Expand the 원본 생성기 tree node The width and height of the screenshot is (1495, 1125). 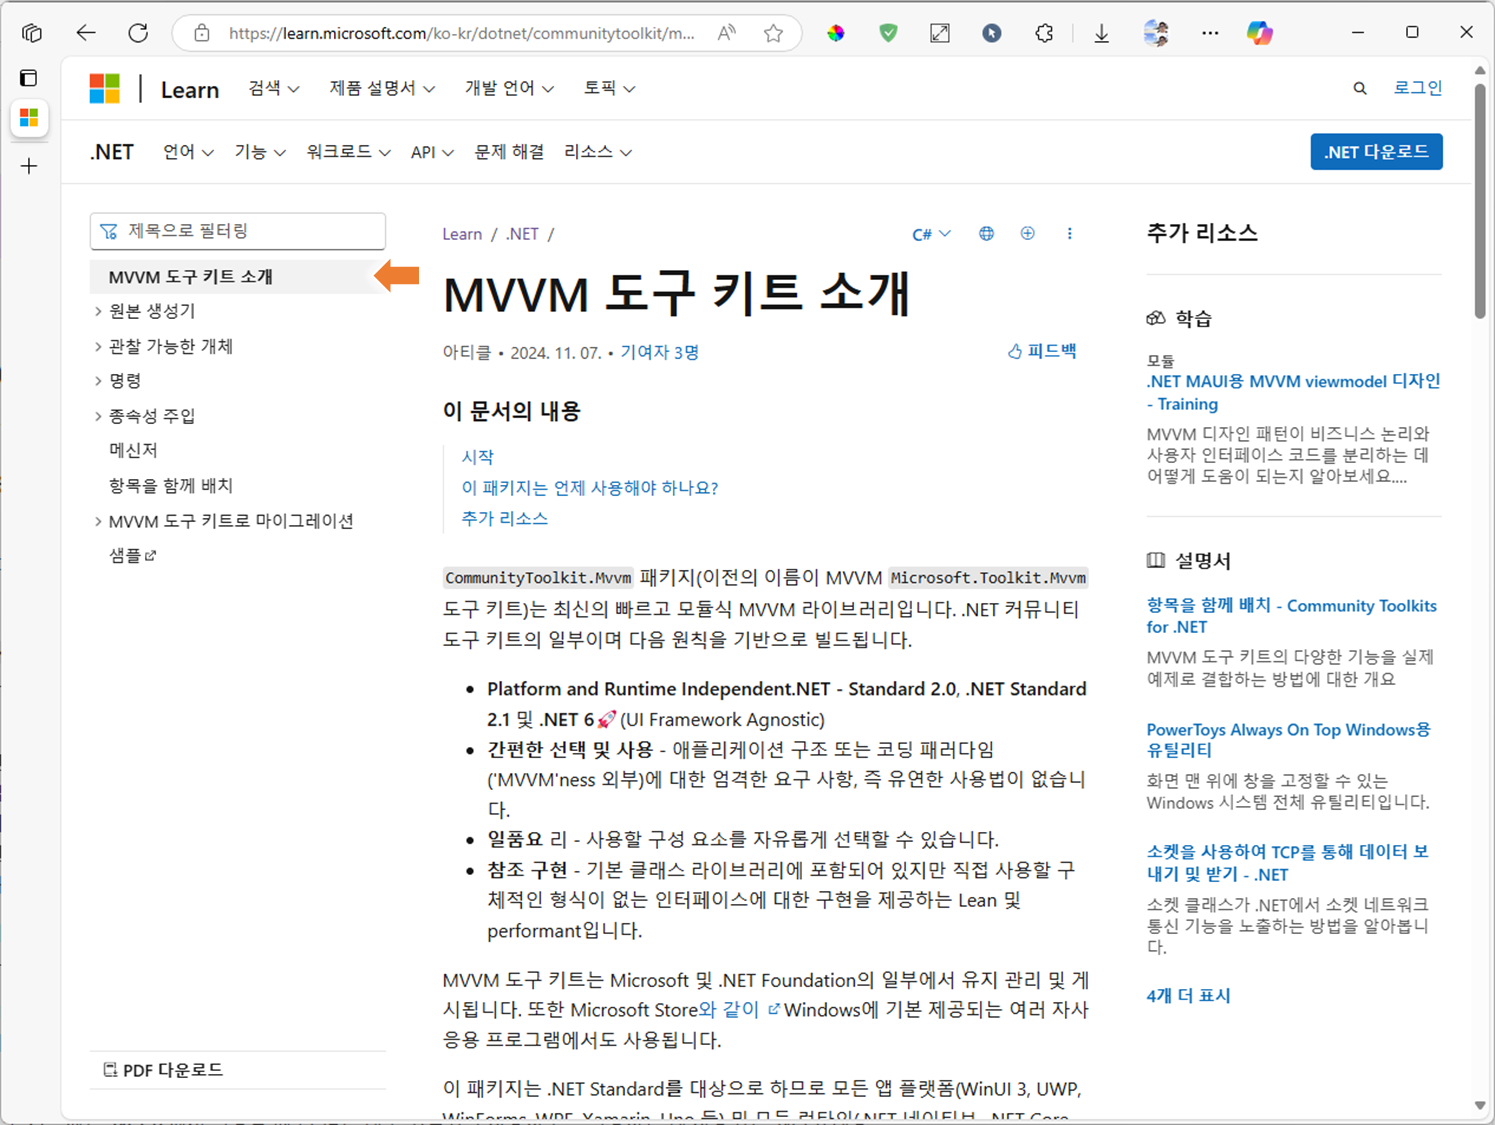coord(98,311)
